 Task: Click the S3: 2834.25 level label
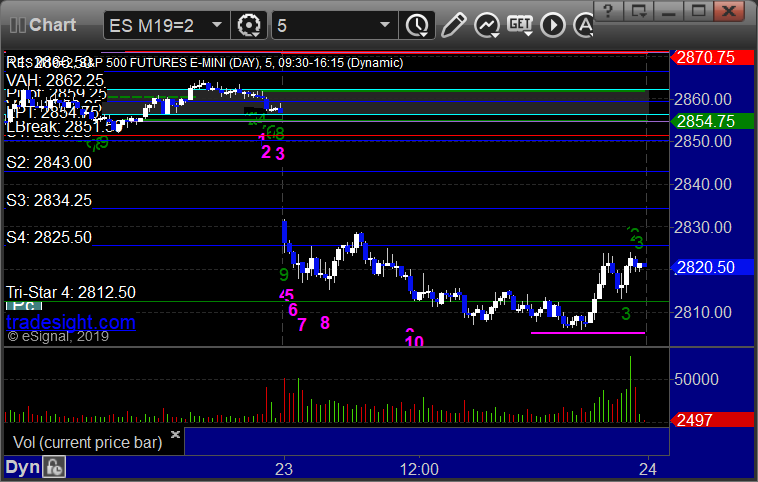(x=49, y=200)
